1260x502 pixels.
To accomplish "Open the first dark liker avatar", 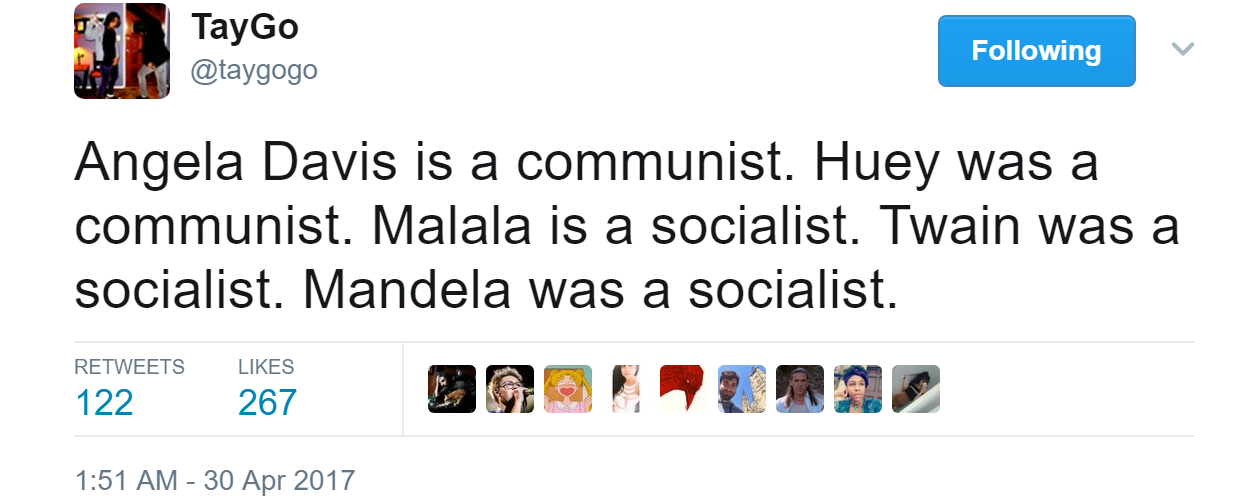I will 452,389.
